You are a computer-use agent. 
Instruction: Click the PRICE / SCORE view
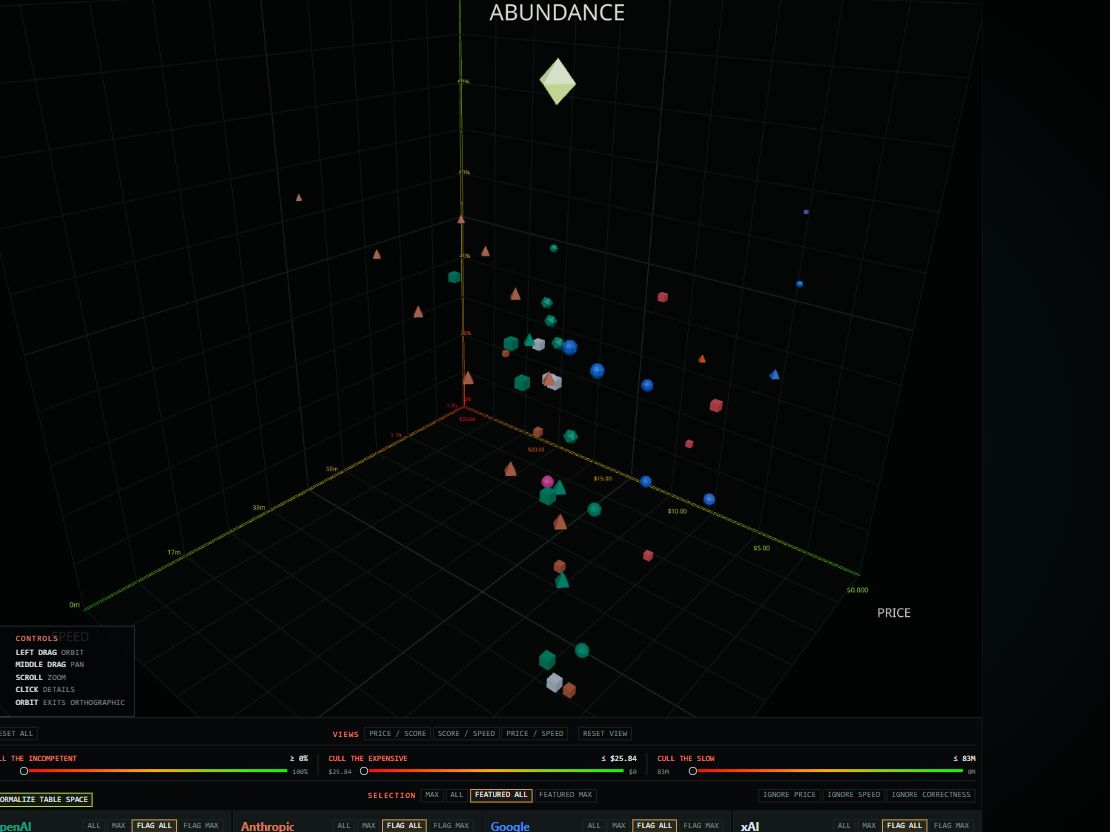397,734
